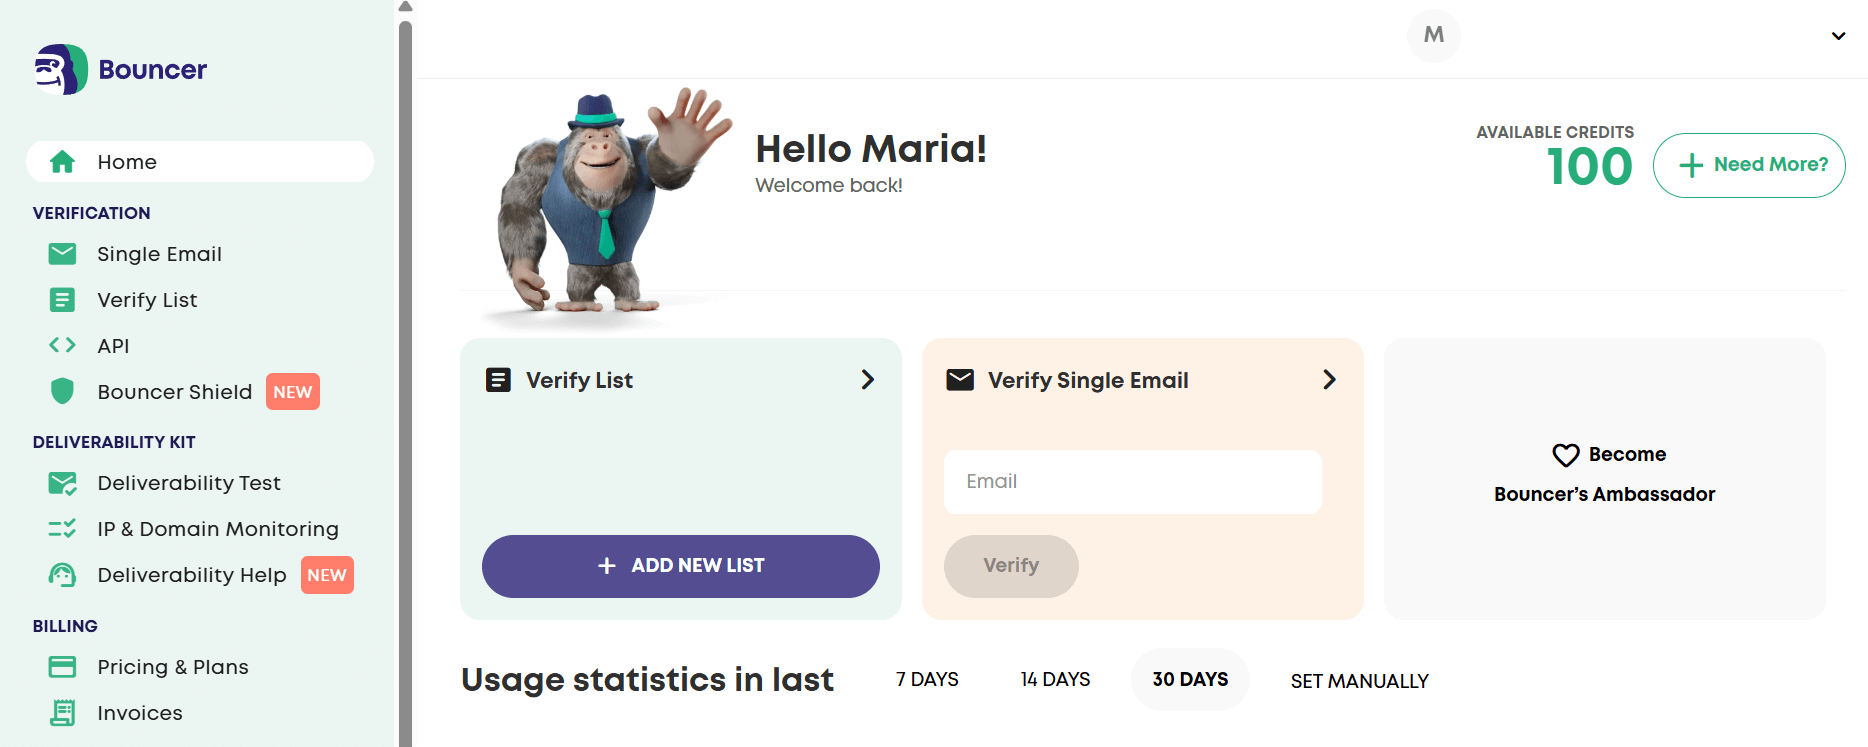The width and height of the screenshot is (1868, 747).
Task: Open the Deliverability Test envelope icon
Action: (x=62, y=483)
